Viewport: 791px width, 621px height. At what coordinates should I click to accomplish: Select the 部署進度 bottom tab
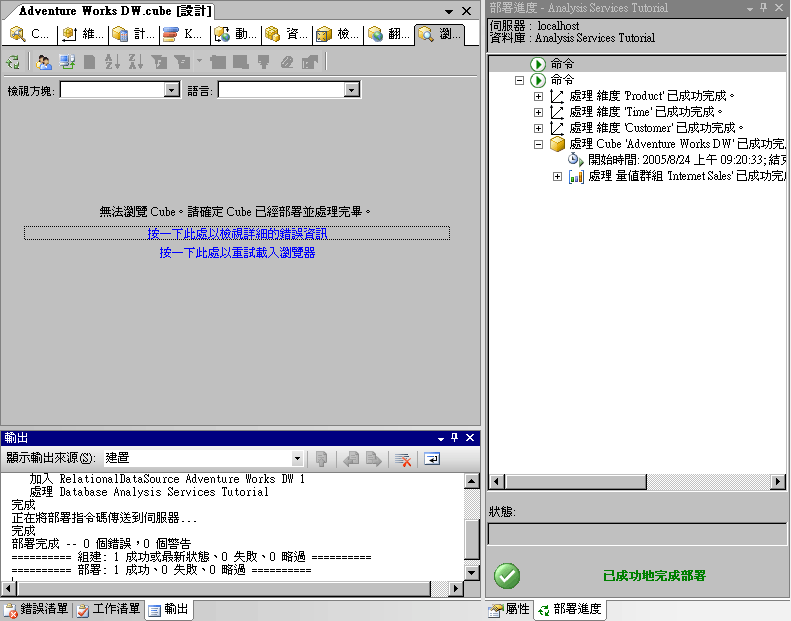click(571, 610)
